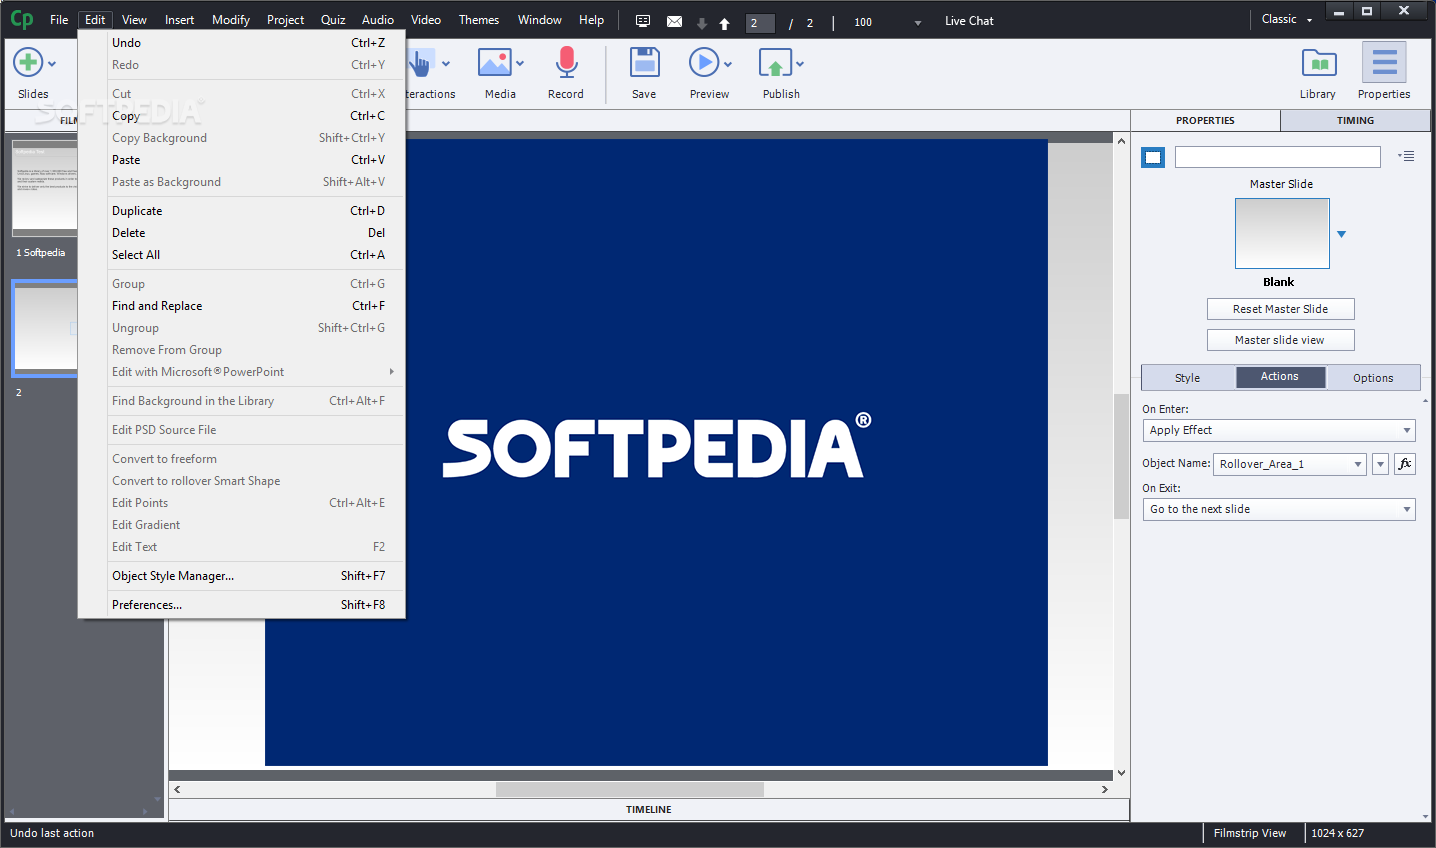Open the Classic workspace dropdown

(1287, 19)
